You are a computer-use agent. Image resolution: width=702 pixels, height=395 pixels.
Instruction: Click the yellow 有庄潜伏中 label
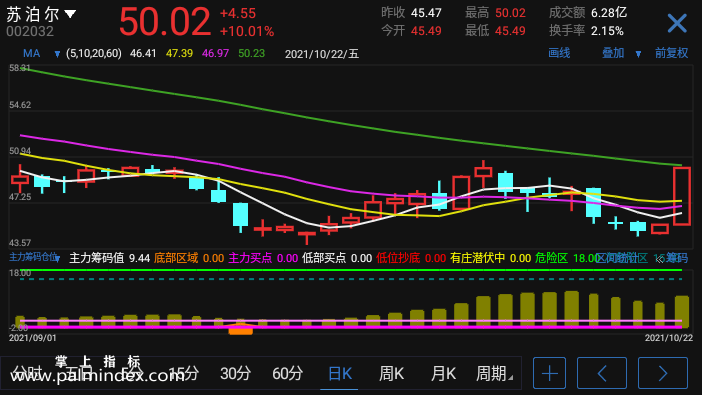(x=478, y=258)
